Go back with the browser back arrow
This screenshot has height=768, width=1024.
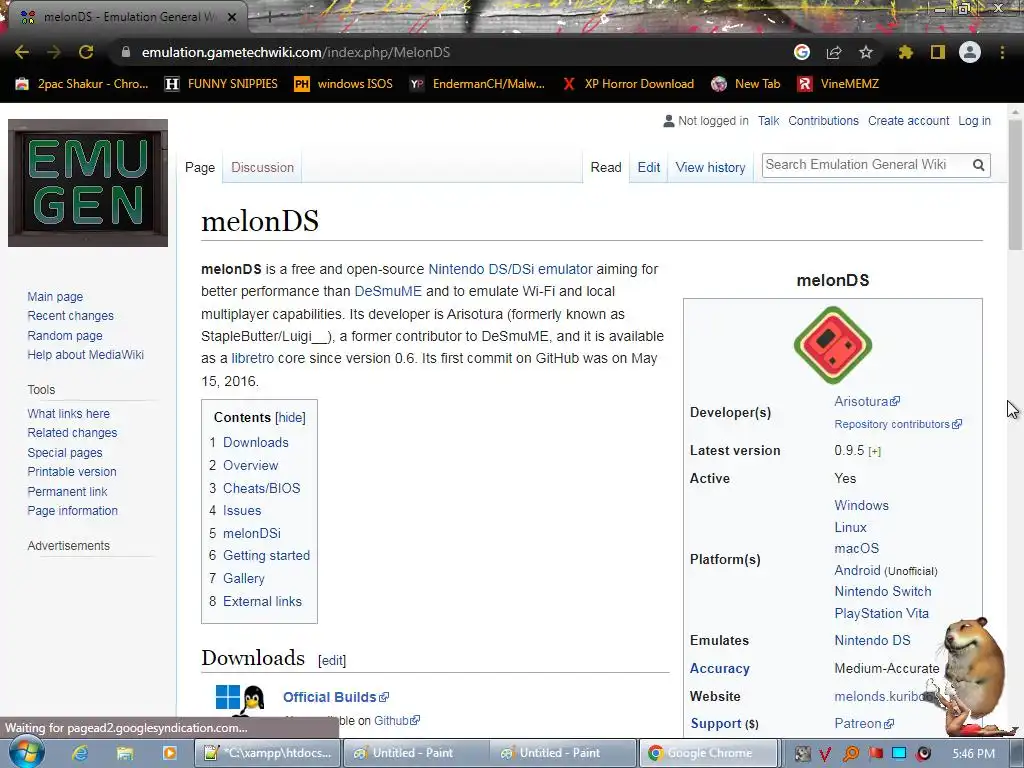pos(22,52)
